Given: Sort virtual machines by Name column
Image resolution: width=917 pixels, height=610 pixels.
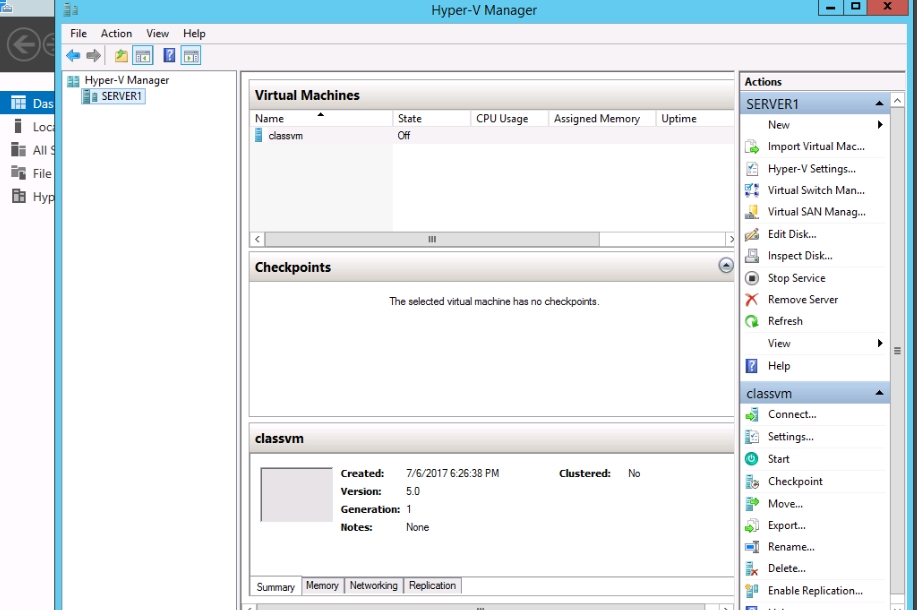Looking at the screenshot, I should 321,119.
